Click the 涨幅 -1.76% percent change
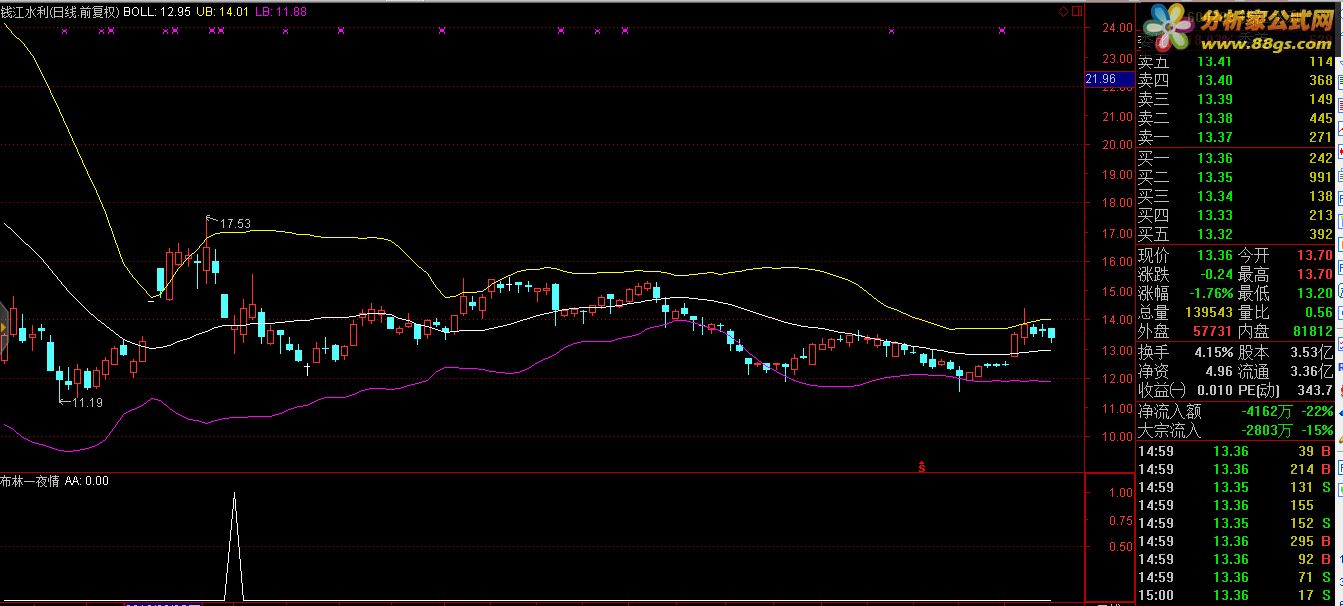1343x606 pixels. [1184, 294]
